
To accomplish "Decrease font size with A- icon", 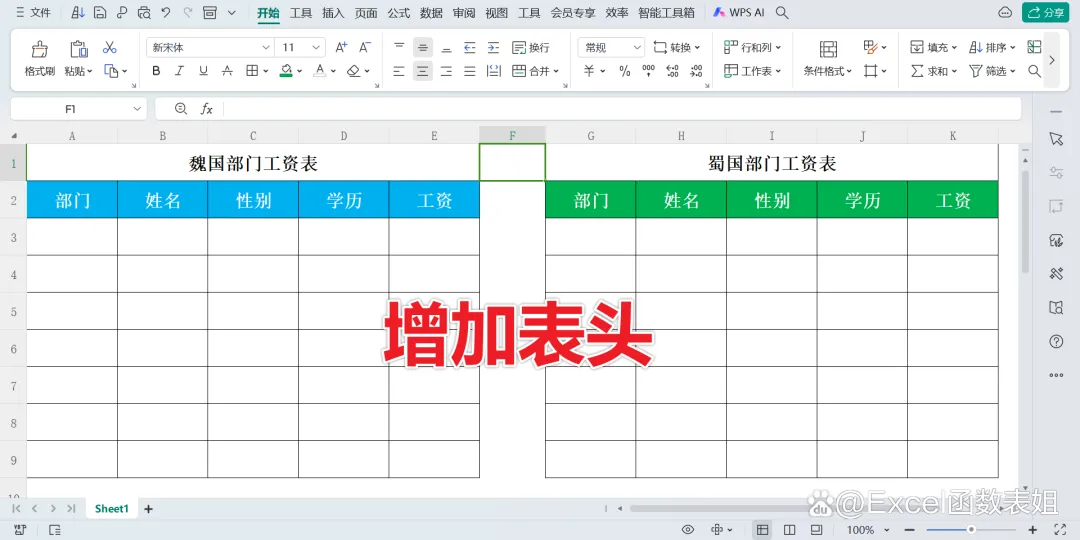I will pyautogui.click(x=365, y=48).
